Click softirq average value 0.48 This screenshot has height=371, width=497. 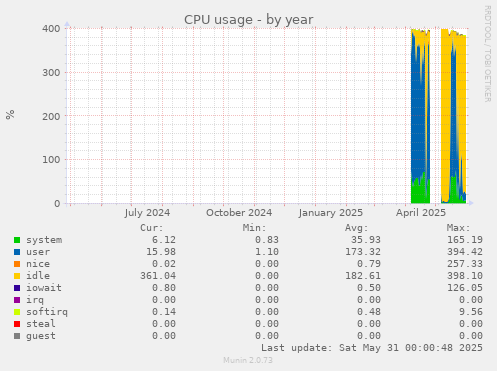coord(369,312)
